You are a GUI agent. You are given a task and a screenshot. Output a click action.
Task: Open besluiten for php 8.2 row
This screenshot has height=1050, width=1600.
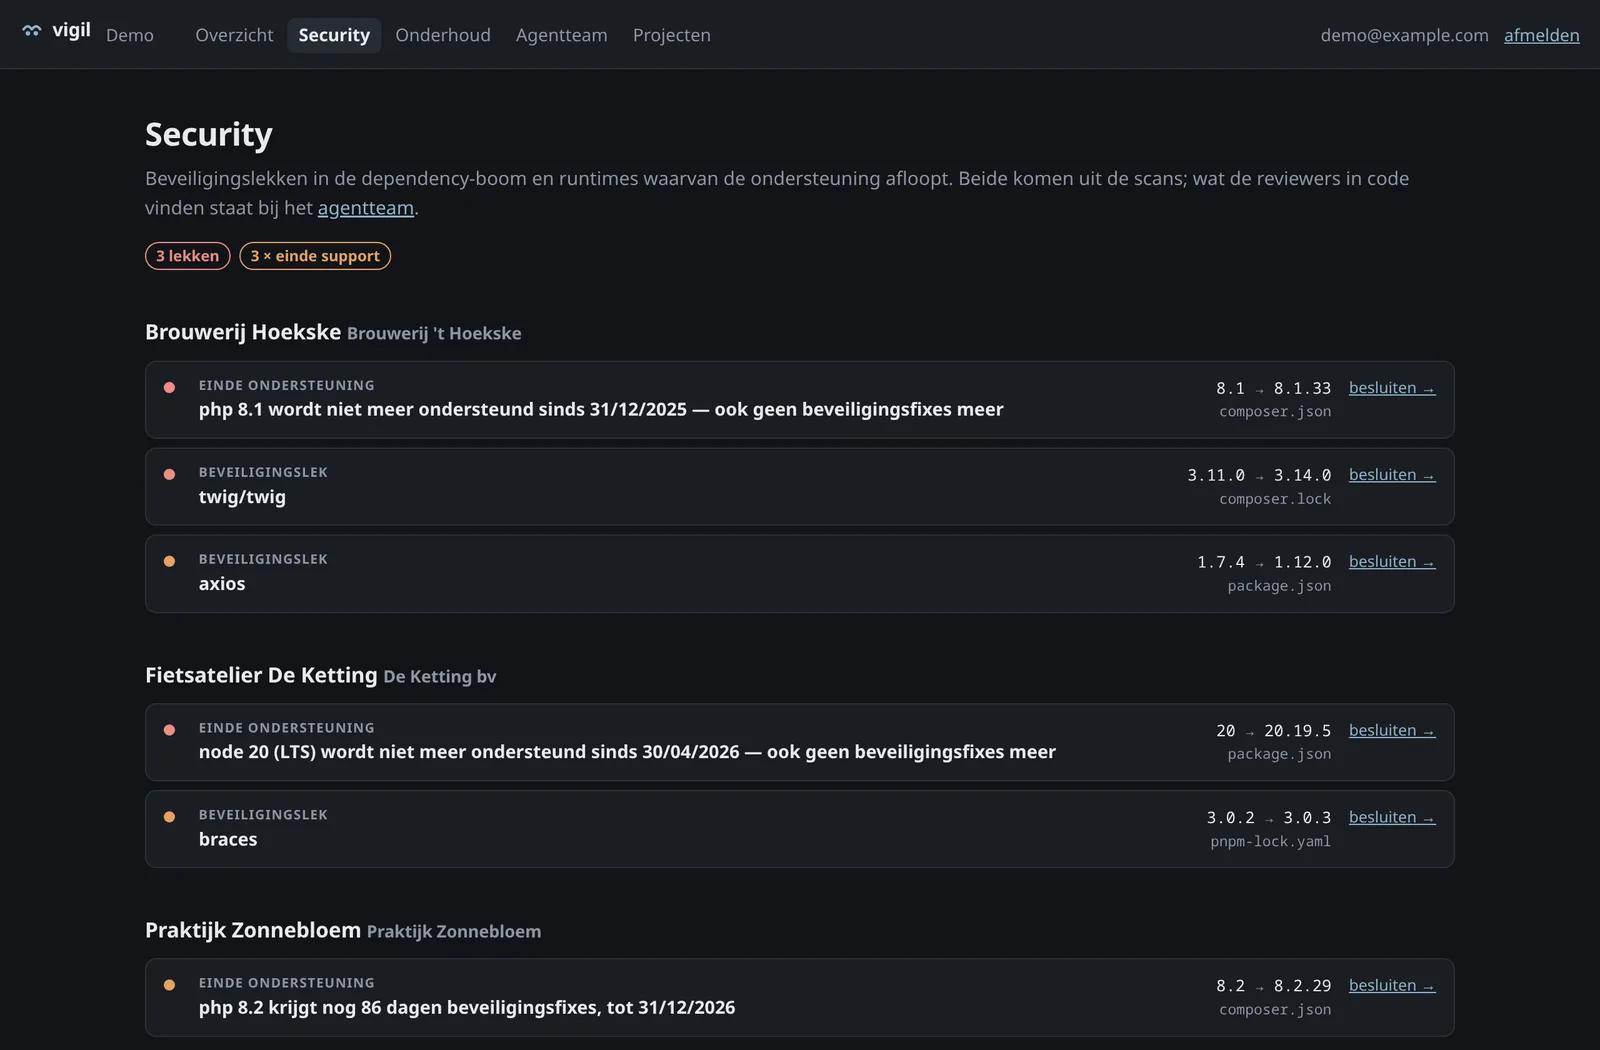(x=1392, y=986)
